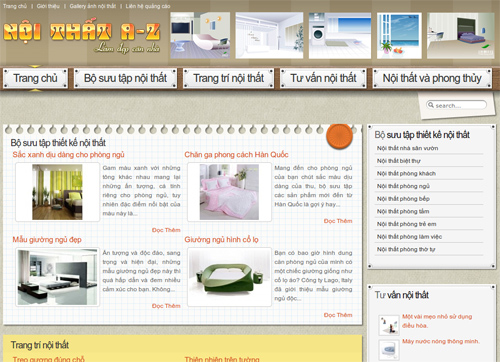Screen dimensions: 500x362
Task: Click the magnifier icon in search box
Action: [x=431, y=105]
